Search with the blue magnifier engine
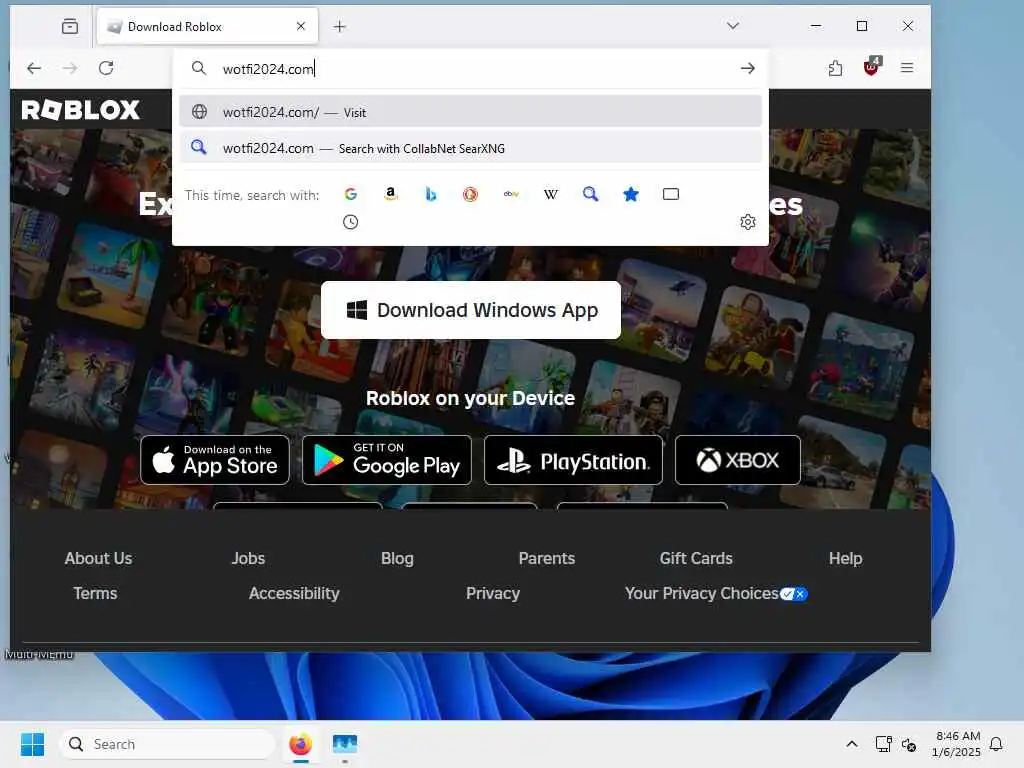 click(590, 194)
